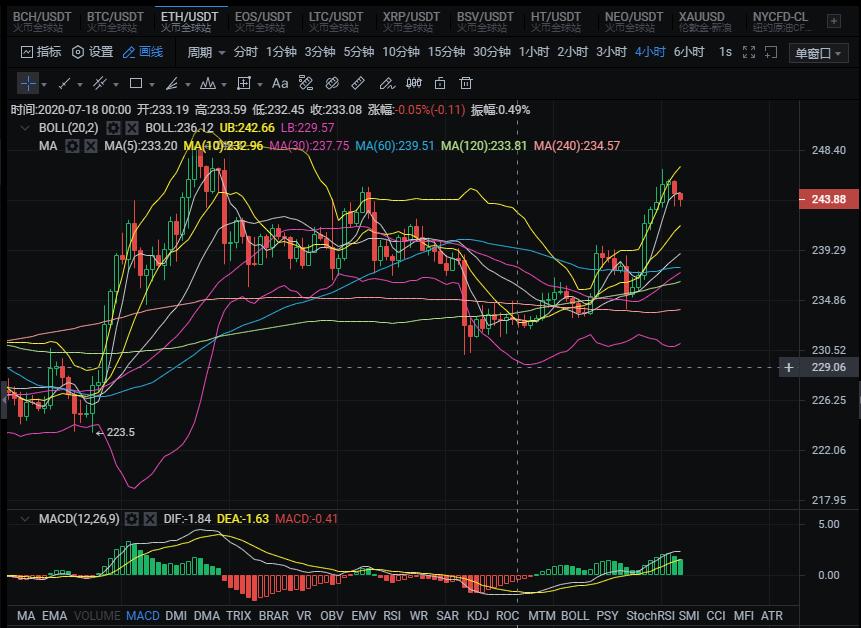The height and width of the screenshot is (628, 861).
Task: Select the wave pattern drawing tool
Action: click(208, 83)
